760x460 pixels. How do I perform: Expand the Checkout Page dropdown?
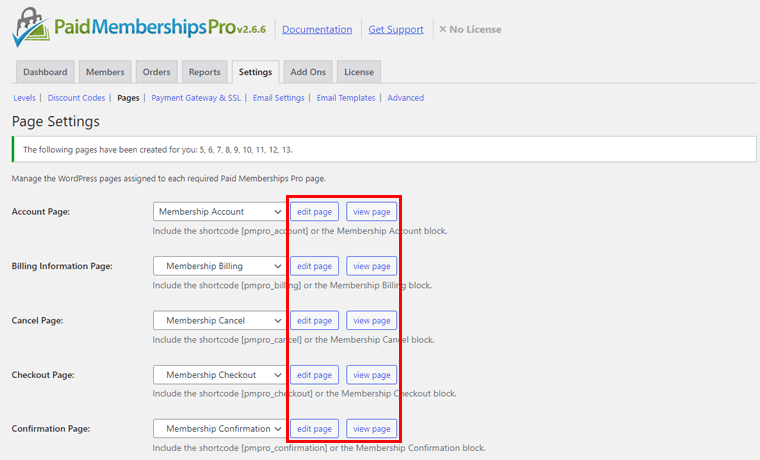(x=220, y=375)
